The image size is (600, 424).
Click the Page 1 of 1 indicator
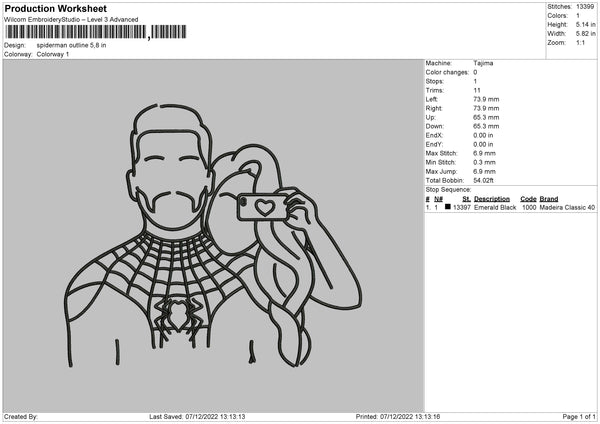pos(579,417)
